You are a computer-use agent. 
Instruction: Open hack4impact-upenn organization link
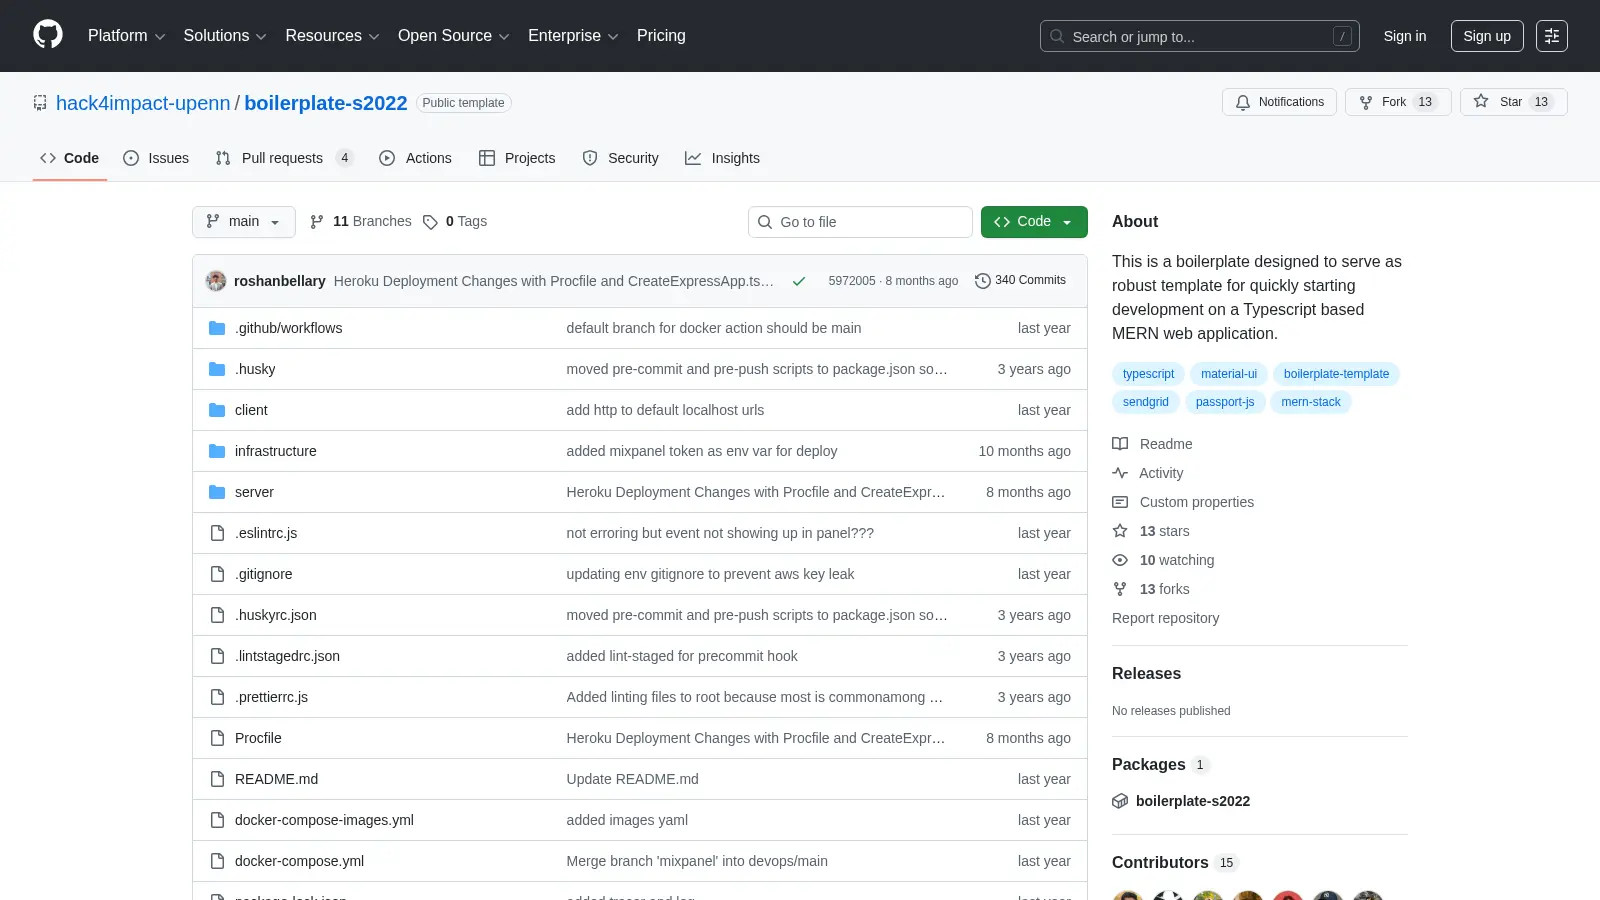[143, 103]
